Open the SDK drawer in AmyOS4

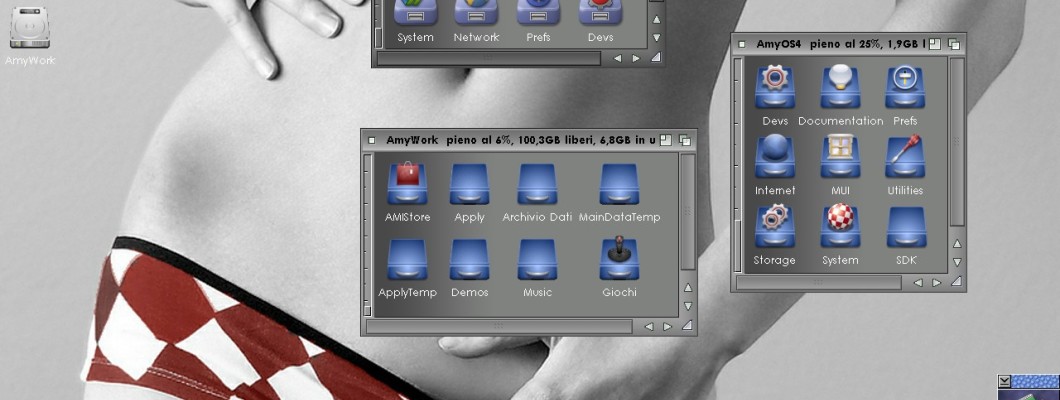coord(904,227)
